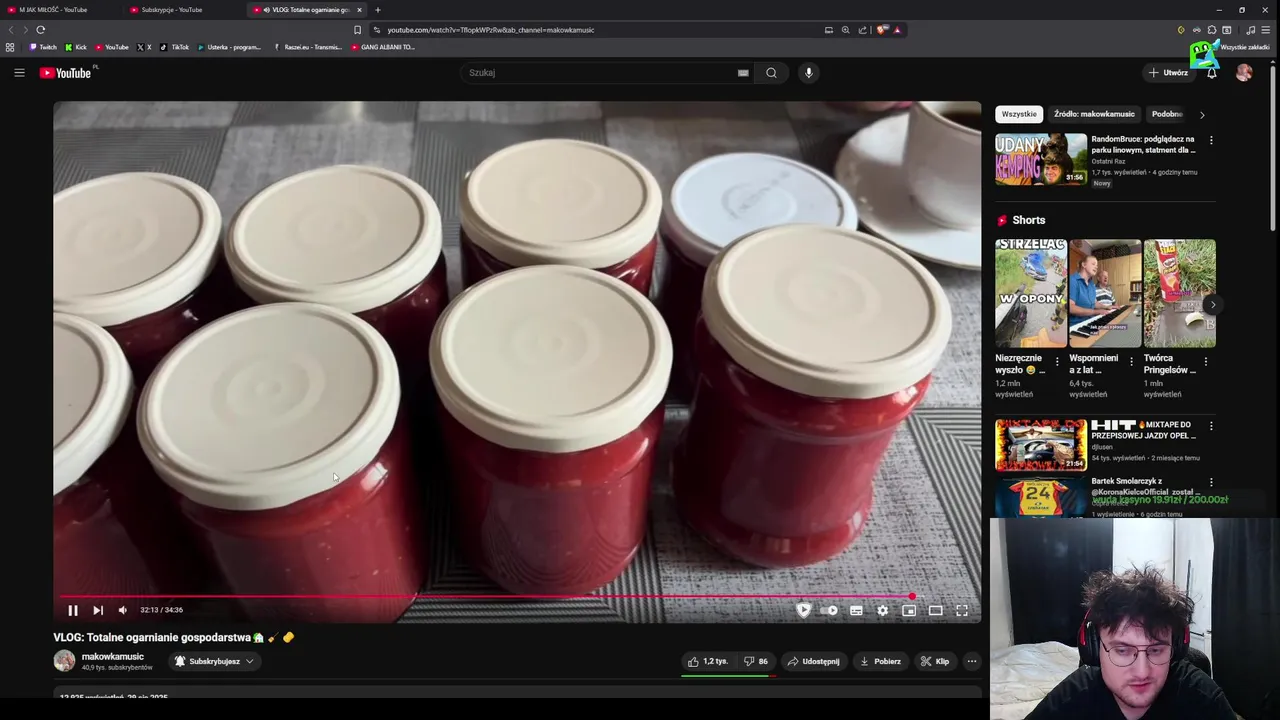Create a clip with the Klip button
1280x720 pixels.
935,661
